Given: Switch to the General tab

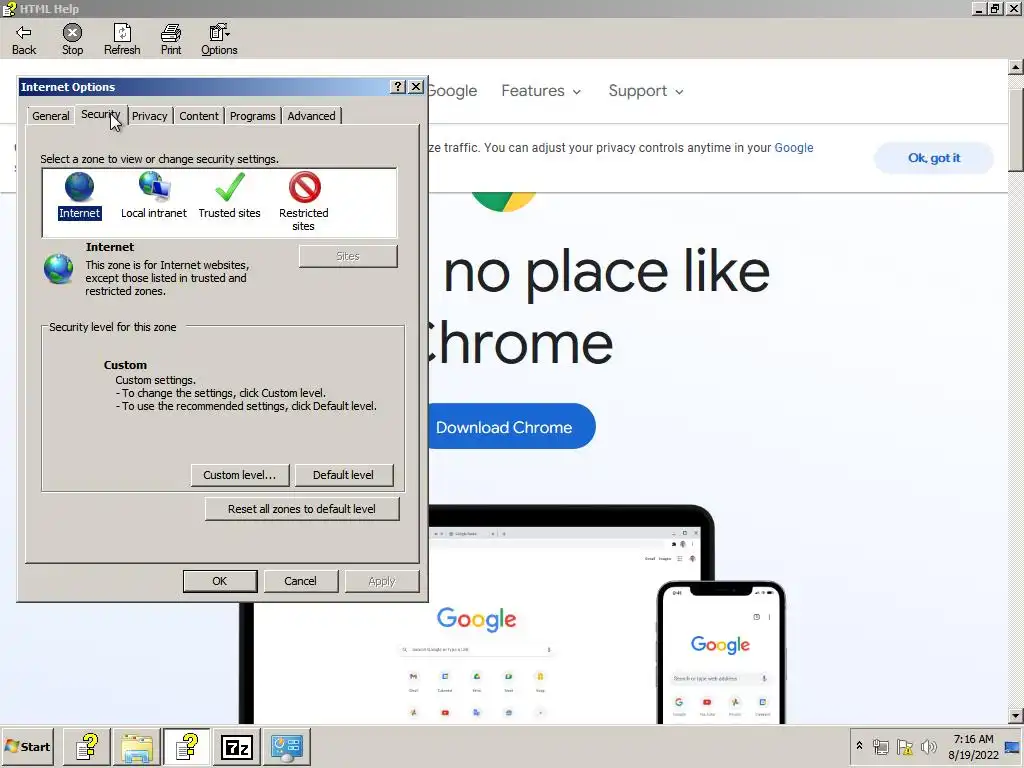Looking at the screenshot, I should tap(51, 116).
